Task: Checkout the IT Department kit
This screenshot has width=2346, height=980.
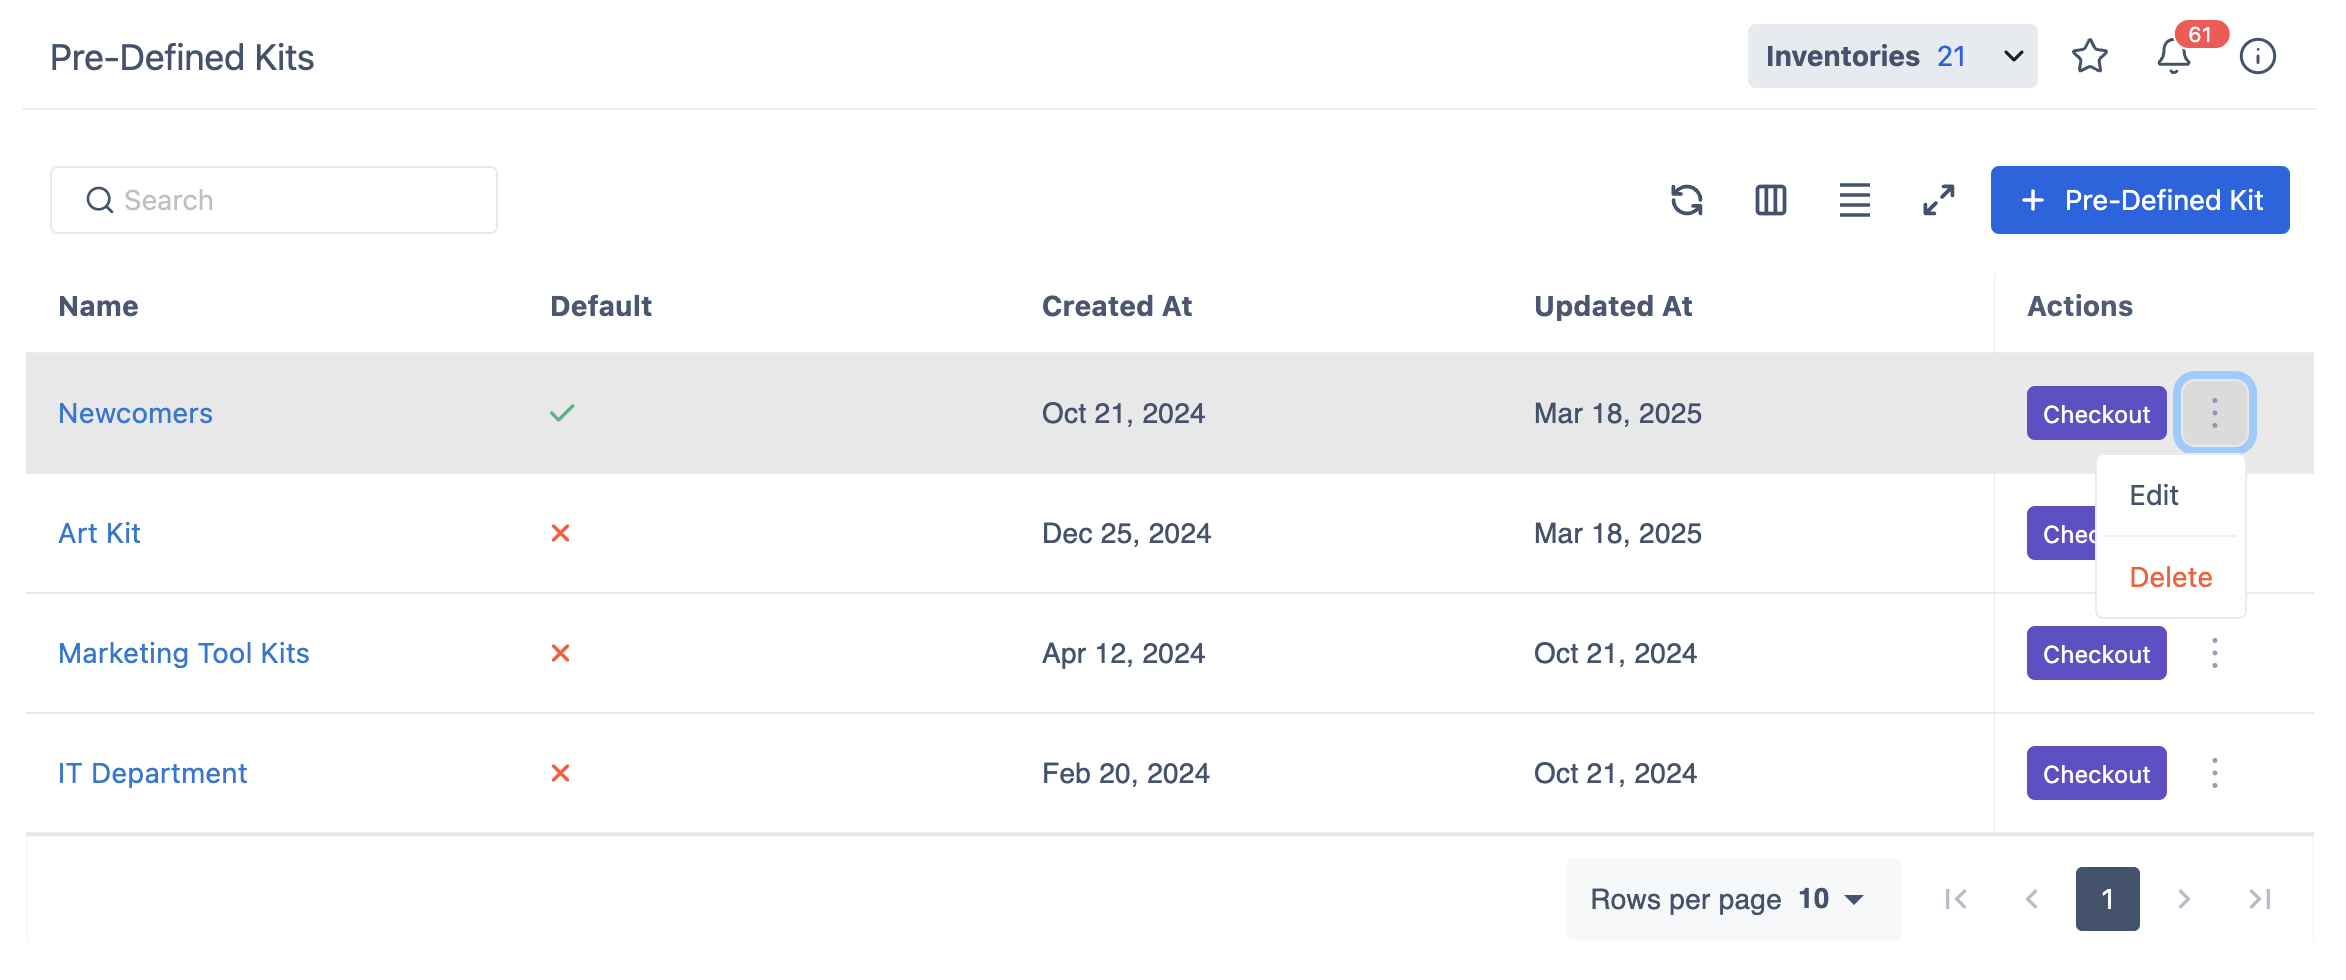Action: point(2095,773)
